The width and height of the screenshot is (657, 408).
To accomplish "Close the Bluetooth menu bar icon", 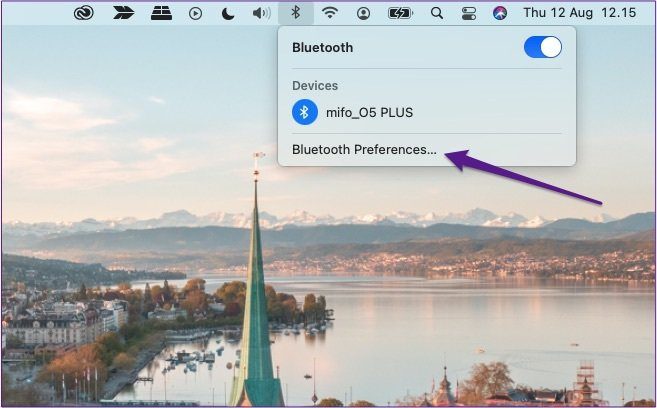I will (x=295, y=13).
